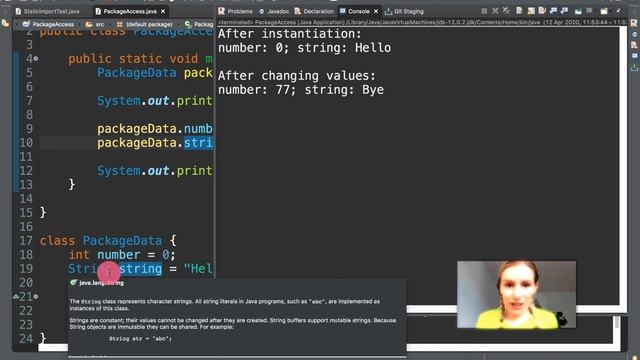The image size is (640, 360).
Task: Click console line 'number: 77; string: Bye'
Action: [x=301, y=90]
